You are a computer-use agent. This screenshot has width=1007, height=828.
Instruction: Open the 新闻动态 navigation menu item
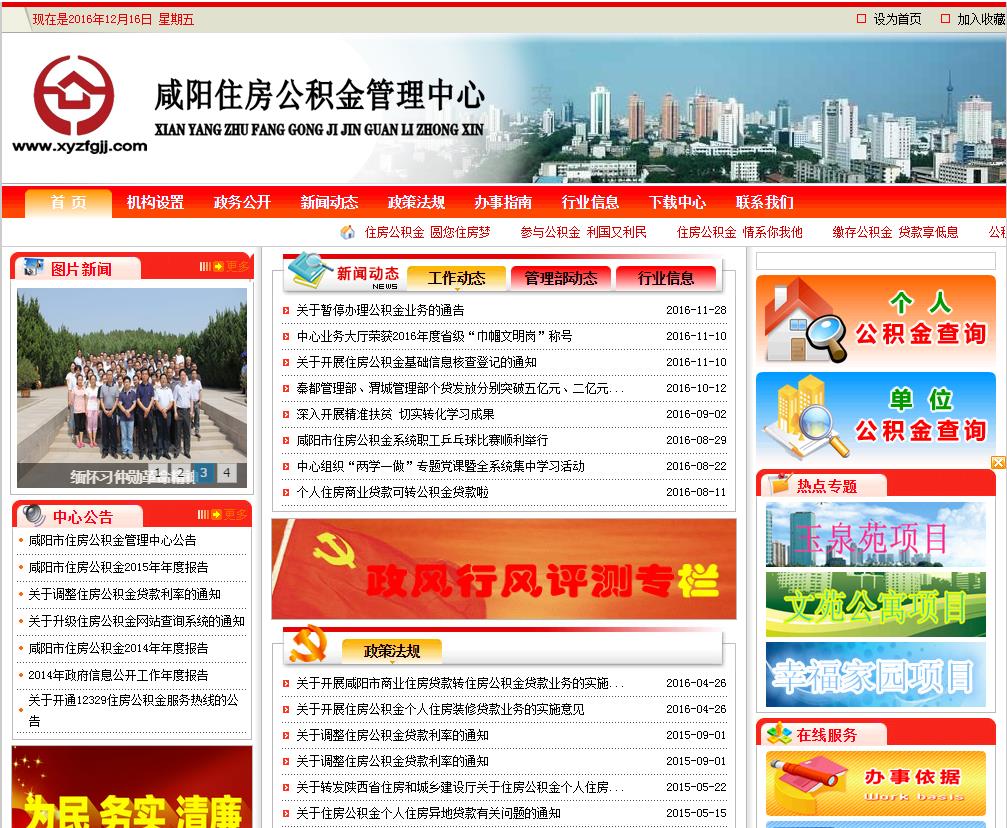[329, 202]
